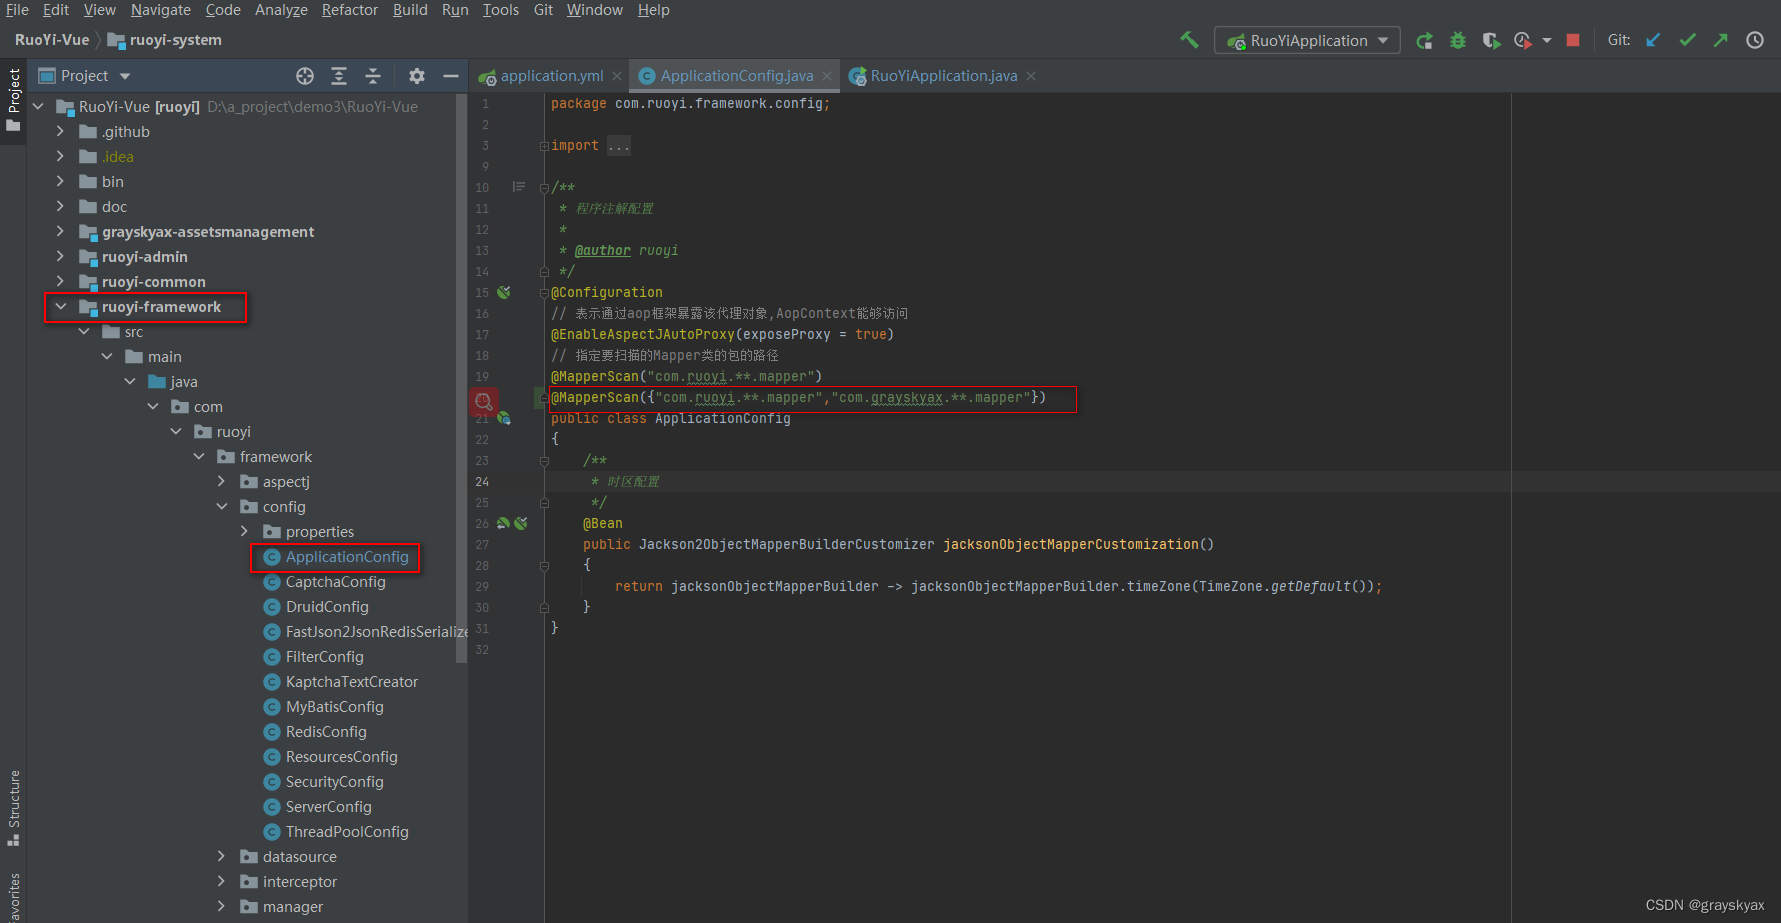This screenshot has height=923, width=1781.
Task: Collapse the config package
Action: click(221, 506)
